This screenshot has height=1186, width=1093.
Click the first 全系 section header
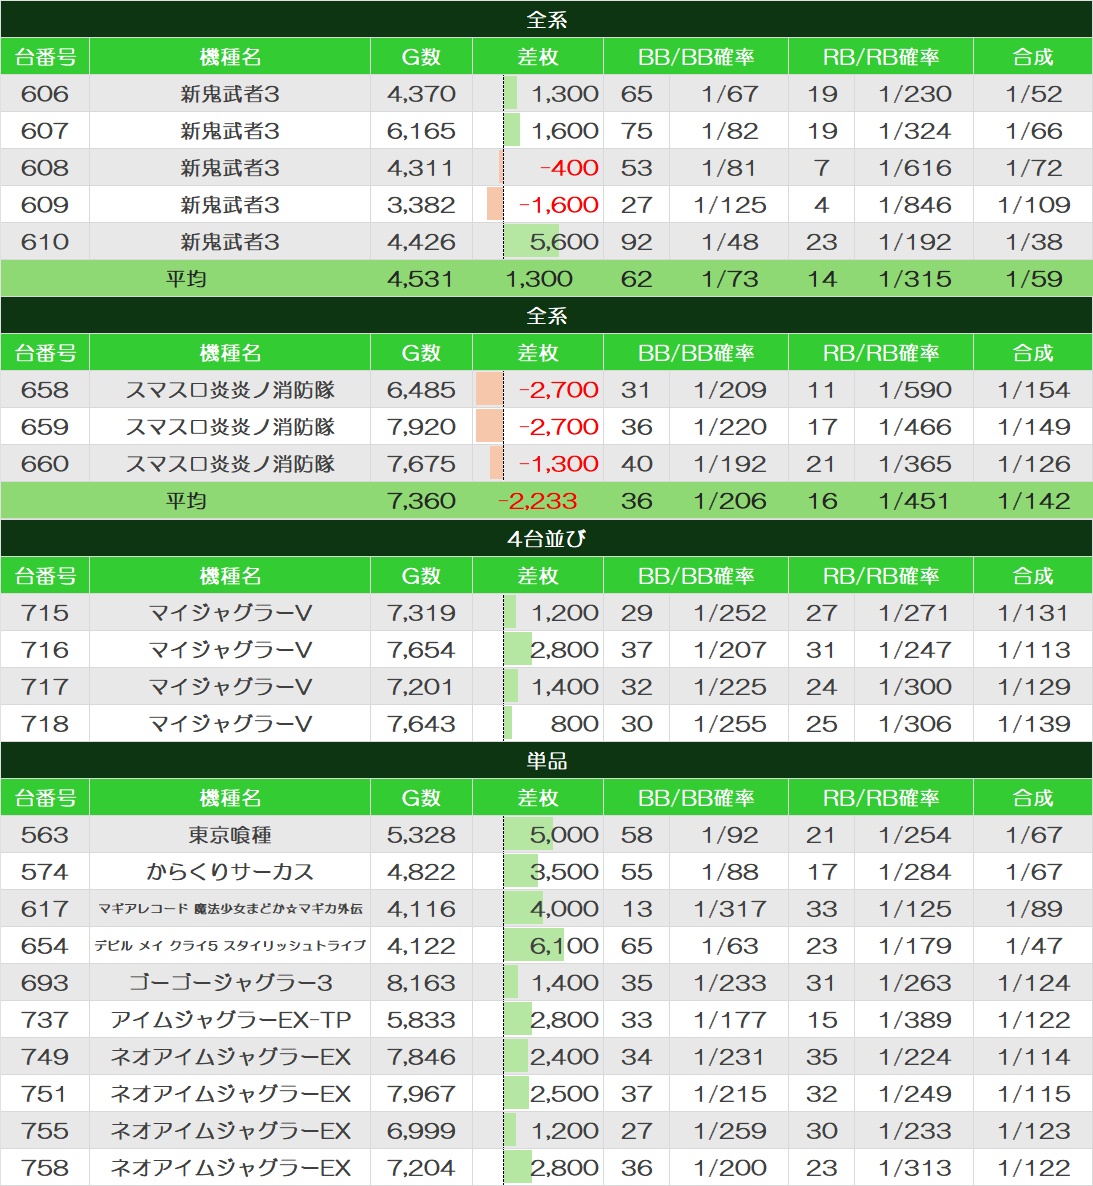coord(546,20)
